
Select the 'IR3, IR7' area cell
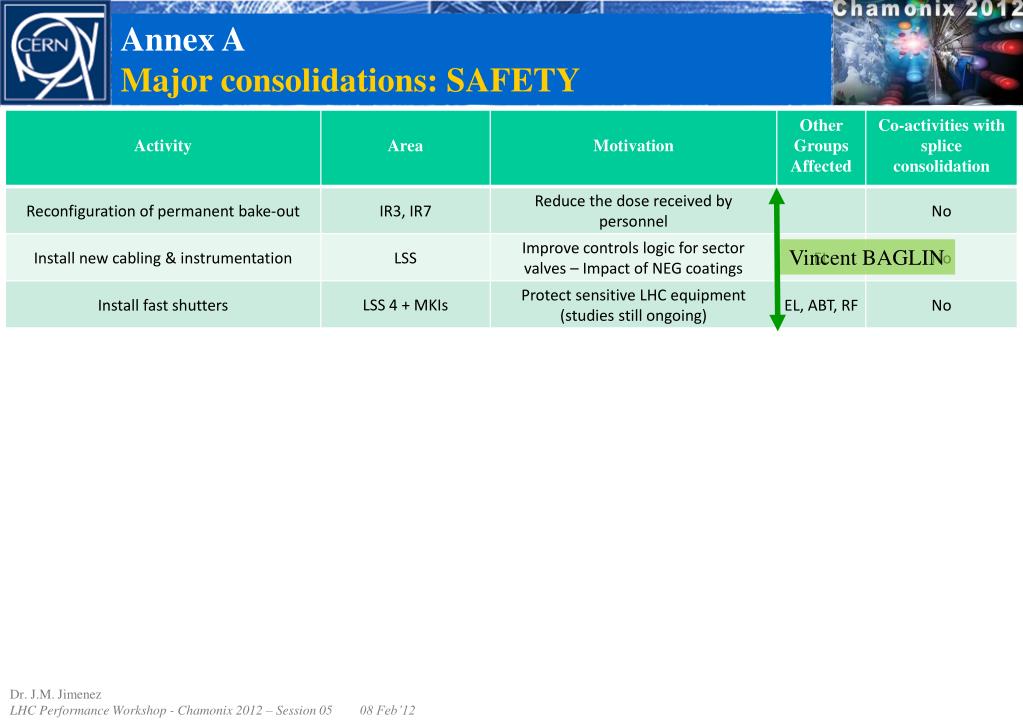coord(405,211)
